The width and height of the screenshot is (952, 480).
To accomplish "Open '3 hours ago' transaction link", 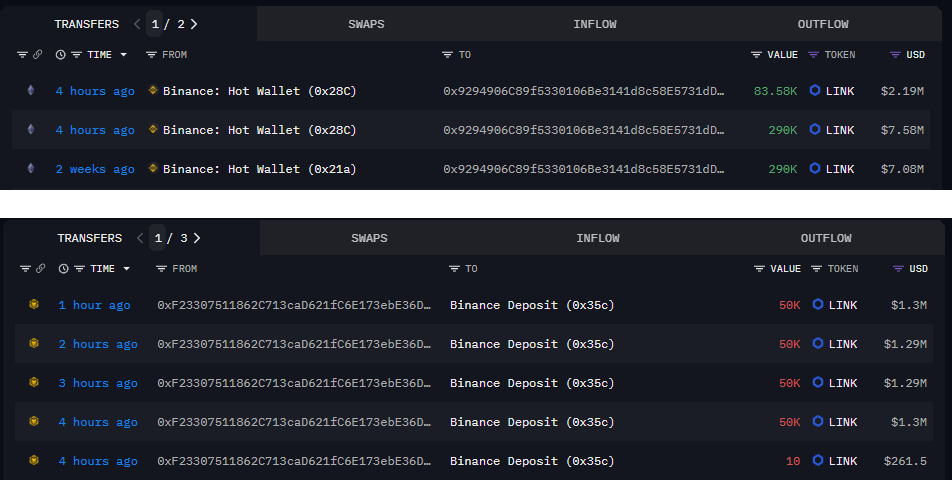I will coord(98,383).
